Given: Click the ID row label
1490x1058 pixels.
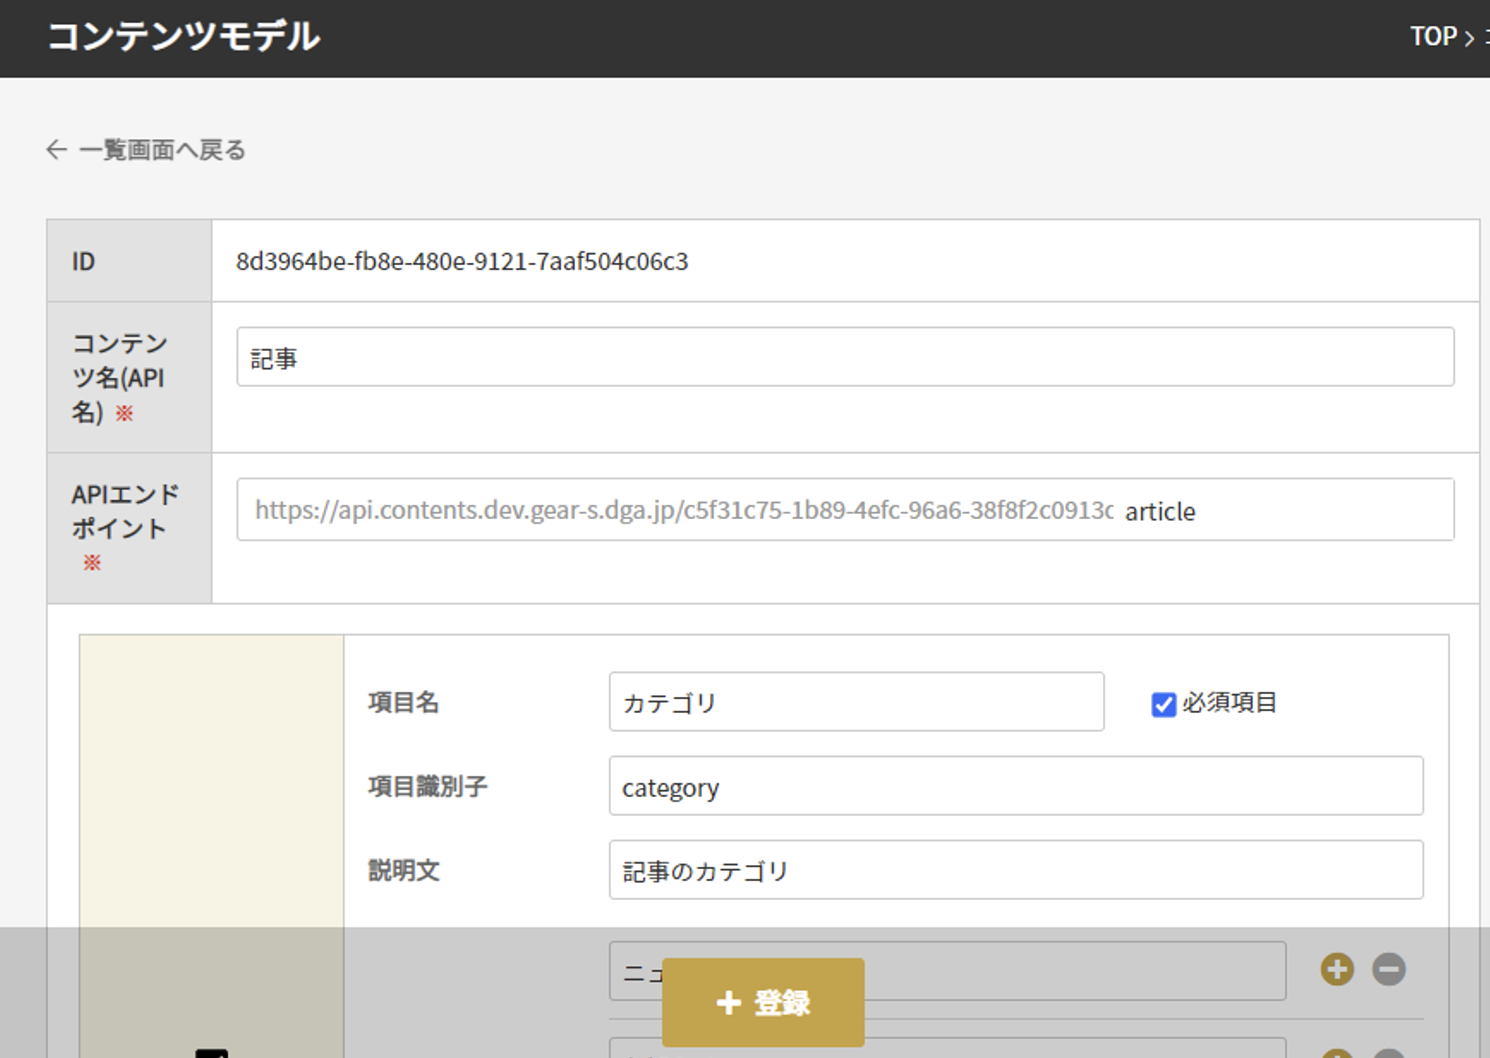Looking at the screenshot, I should click(83, 262).
